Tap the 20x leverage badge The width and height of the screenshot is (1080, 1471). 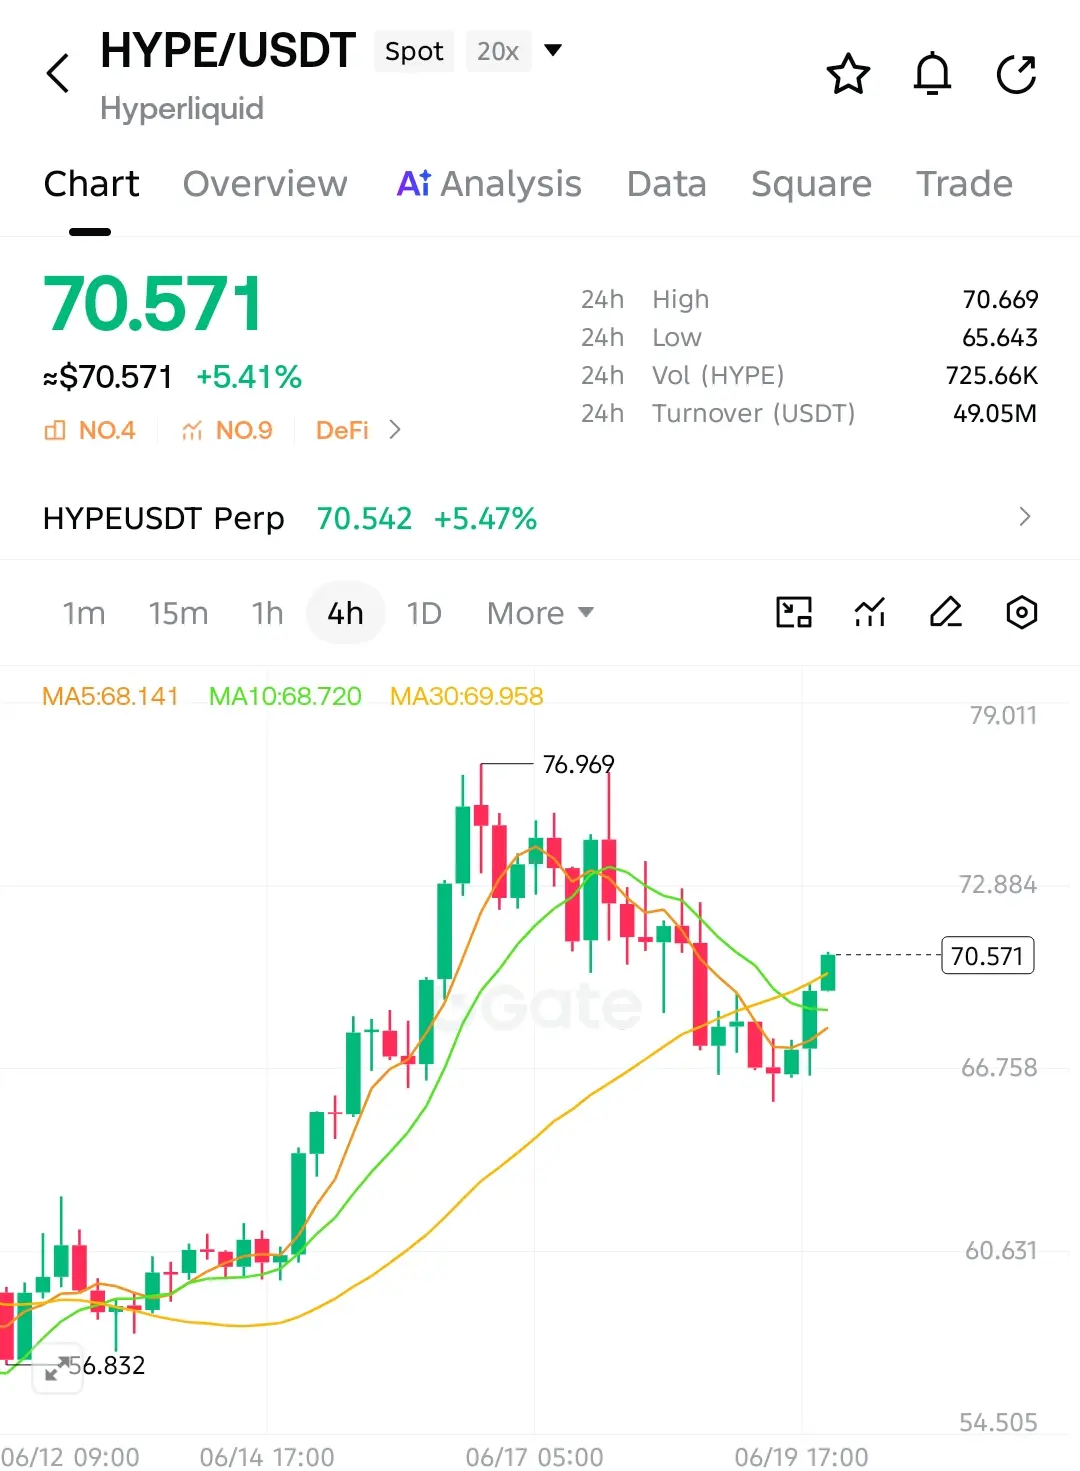(x=498, y=51)
